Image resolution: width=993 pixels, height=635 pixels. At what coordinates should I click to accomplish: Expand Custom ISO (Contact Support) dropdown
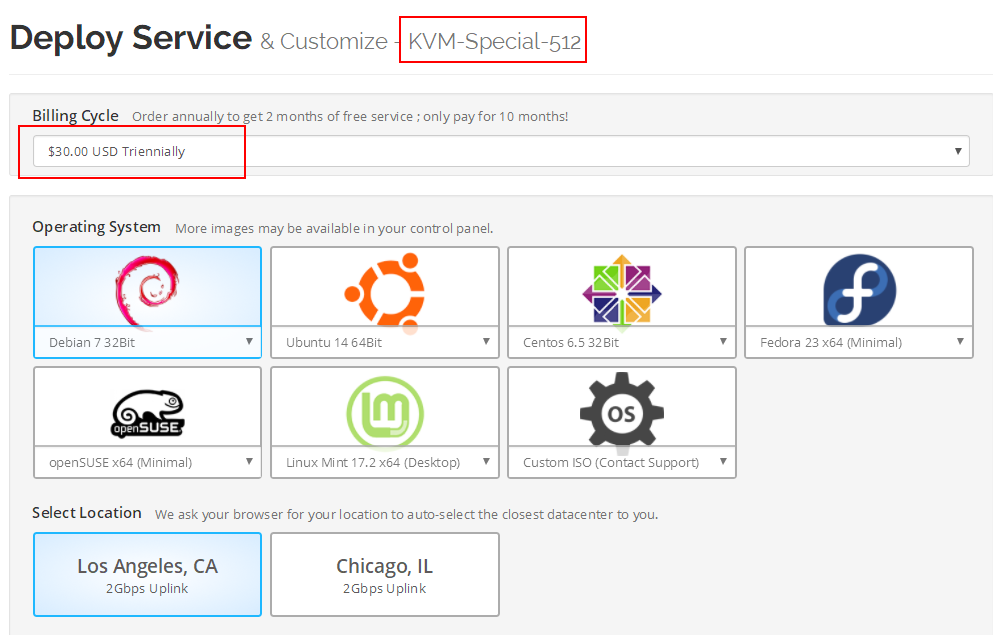pyautogui.click(x=621, y=462)
